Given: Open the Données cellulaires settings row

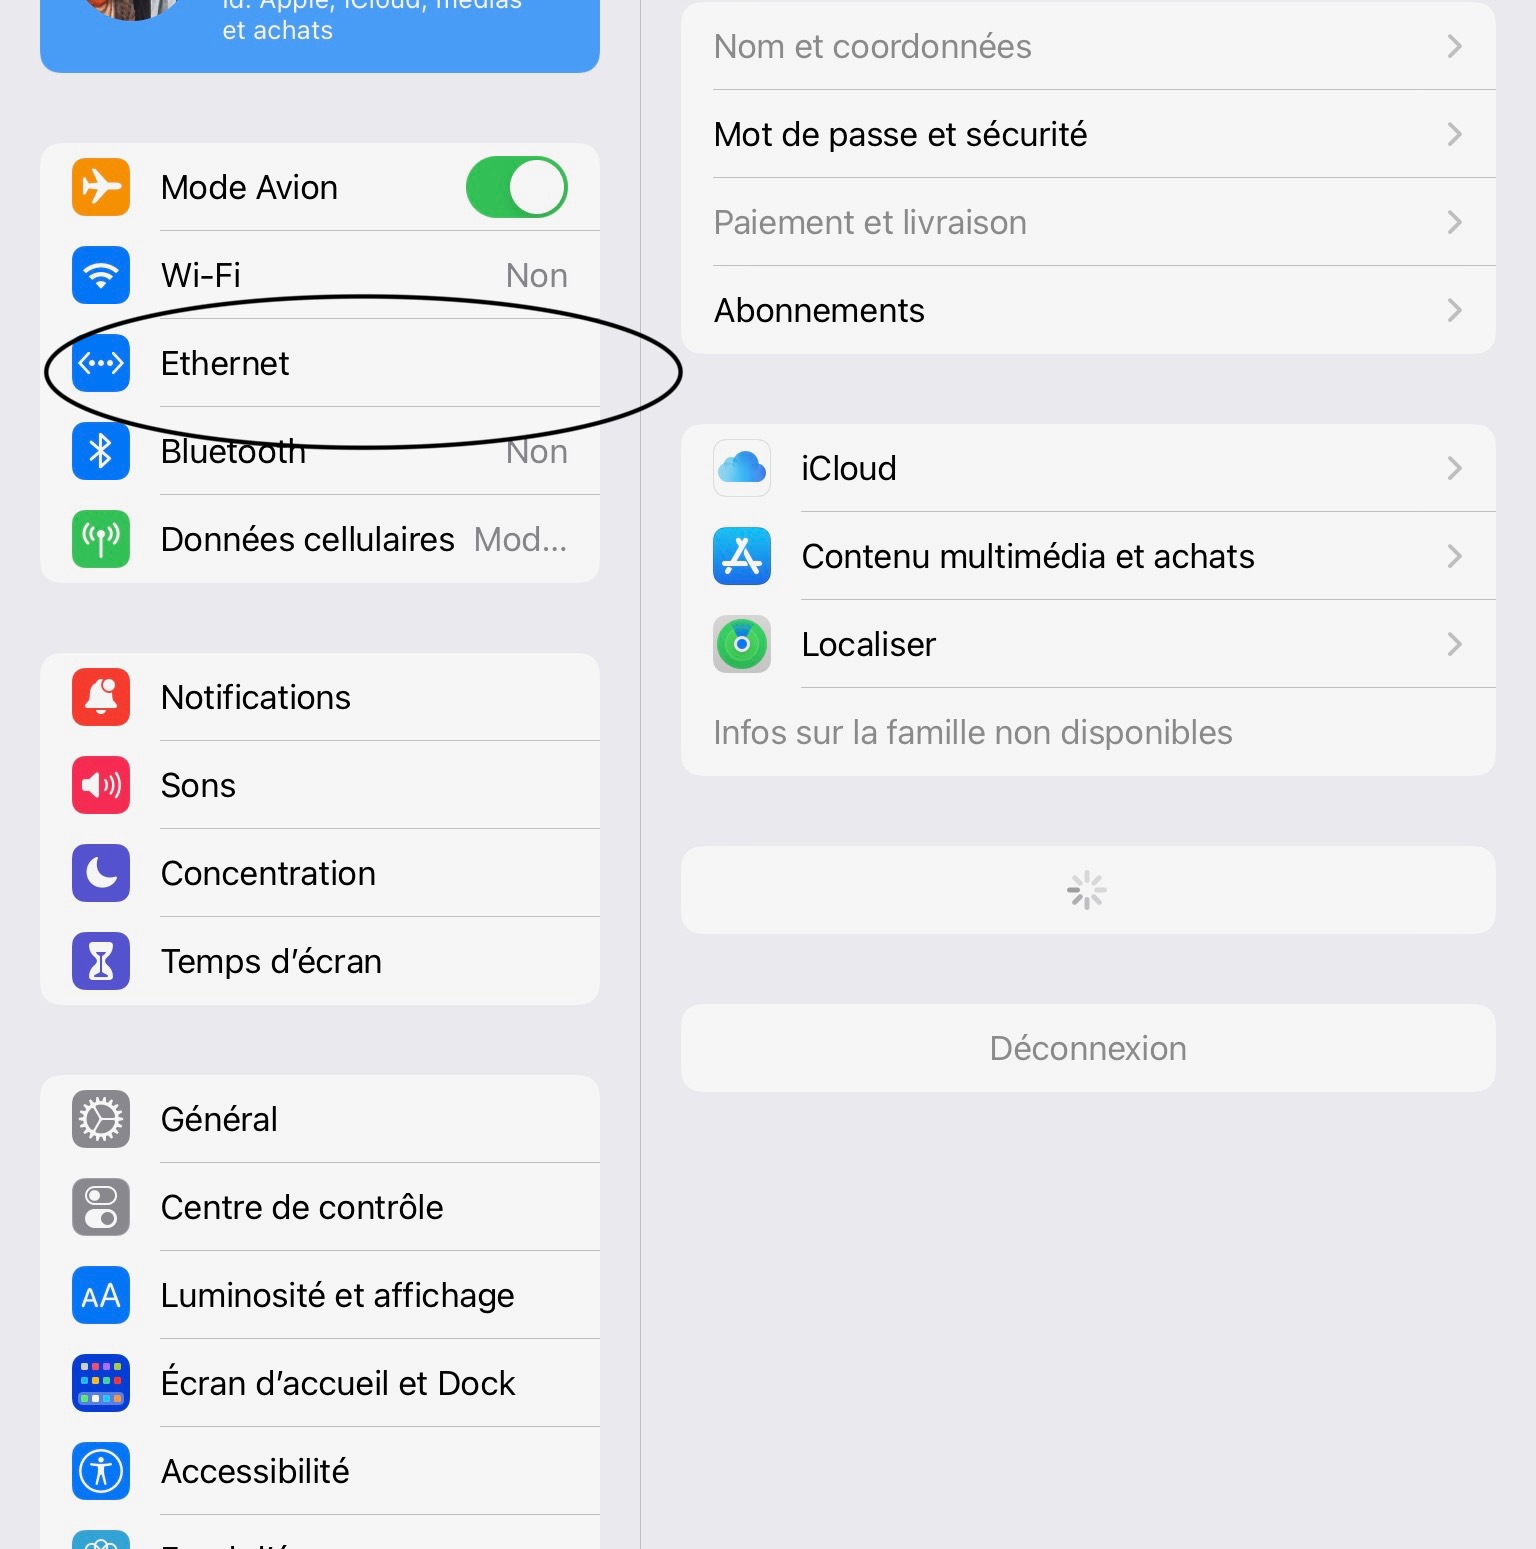Looking at the screenshot, I should click(320, 539).
